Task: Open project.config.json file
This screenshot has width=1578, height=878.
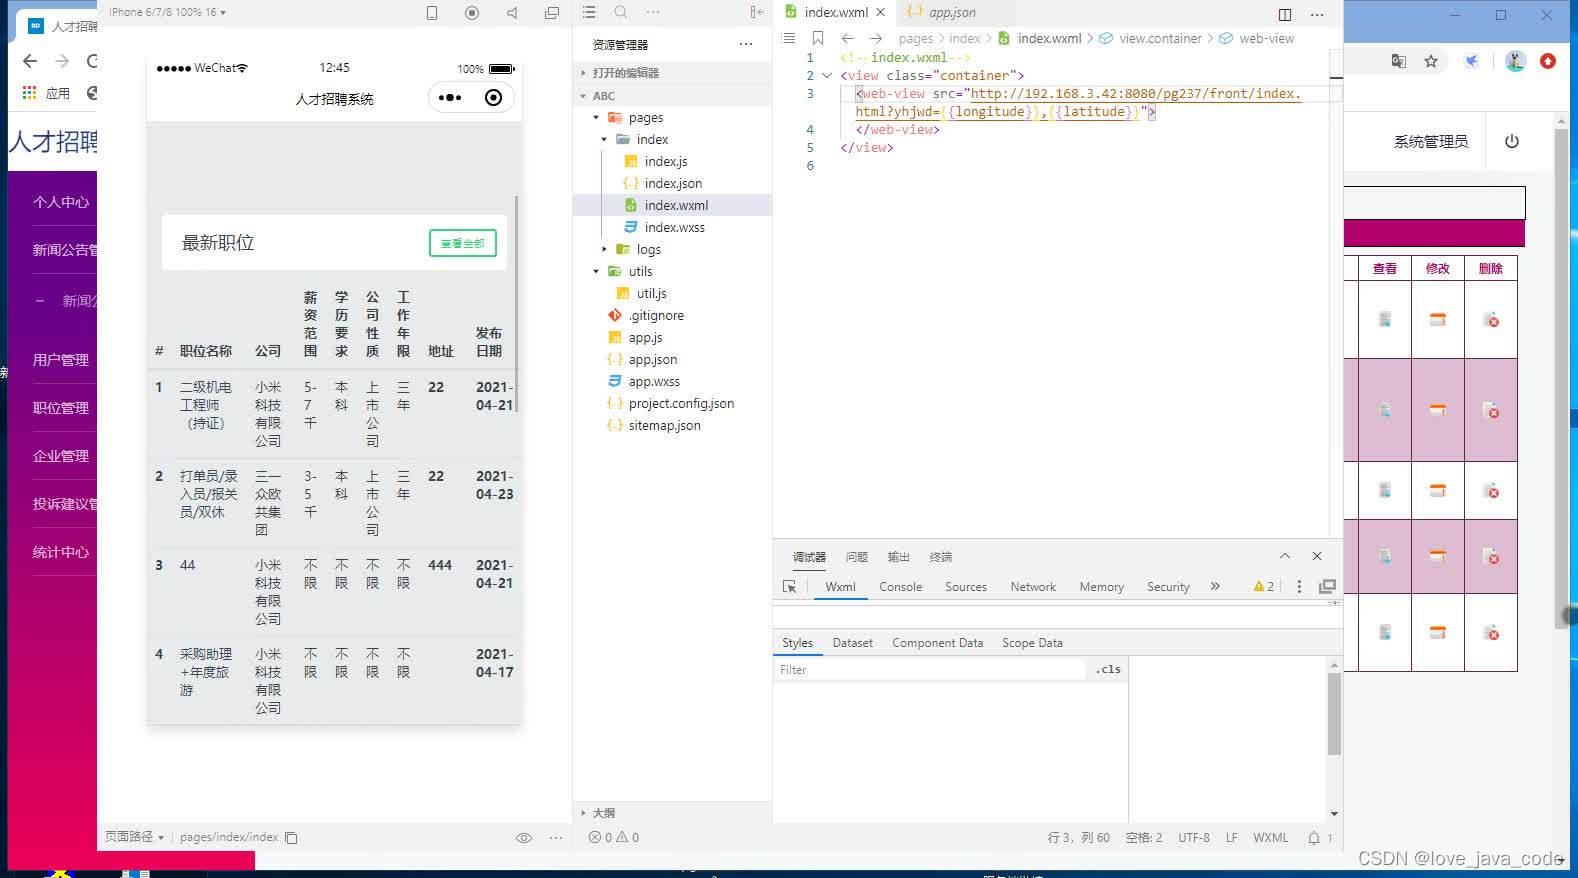Action: (681, 404)
